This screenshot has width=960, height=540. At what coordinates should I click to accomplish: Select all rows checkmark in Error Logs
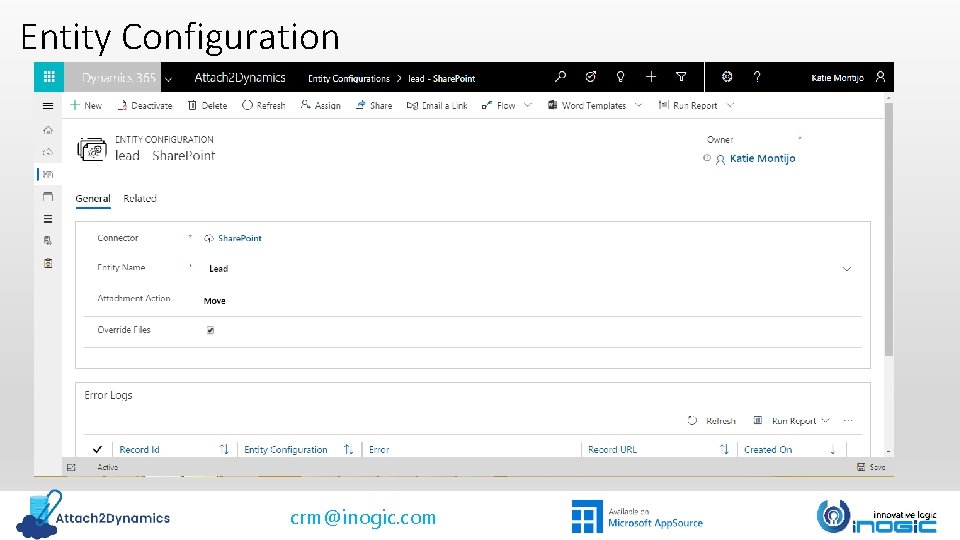pos(97,449)
